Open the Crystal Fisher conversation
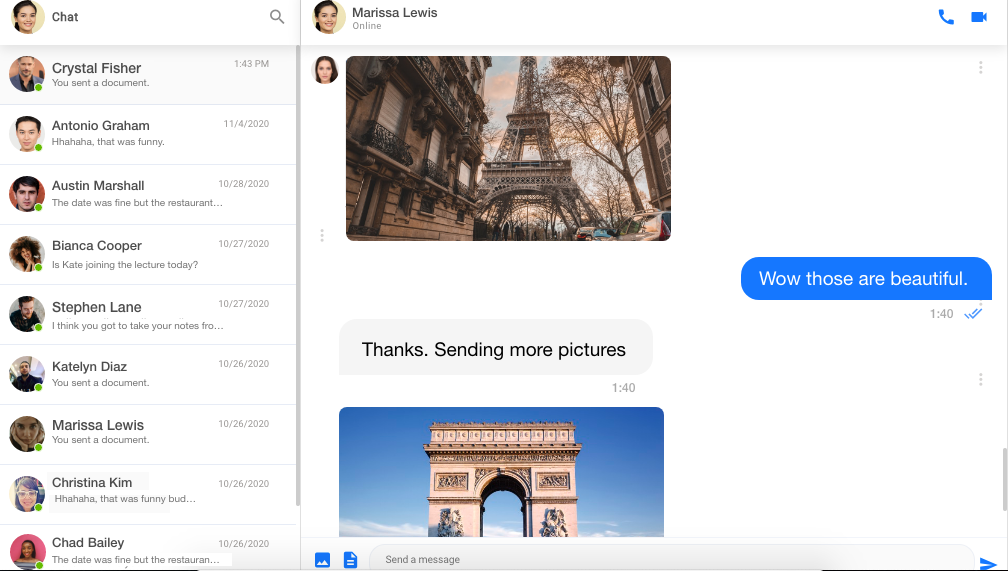The image size is (1008, 571). [x=148, y=75]
